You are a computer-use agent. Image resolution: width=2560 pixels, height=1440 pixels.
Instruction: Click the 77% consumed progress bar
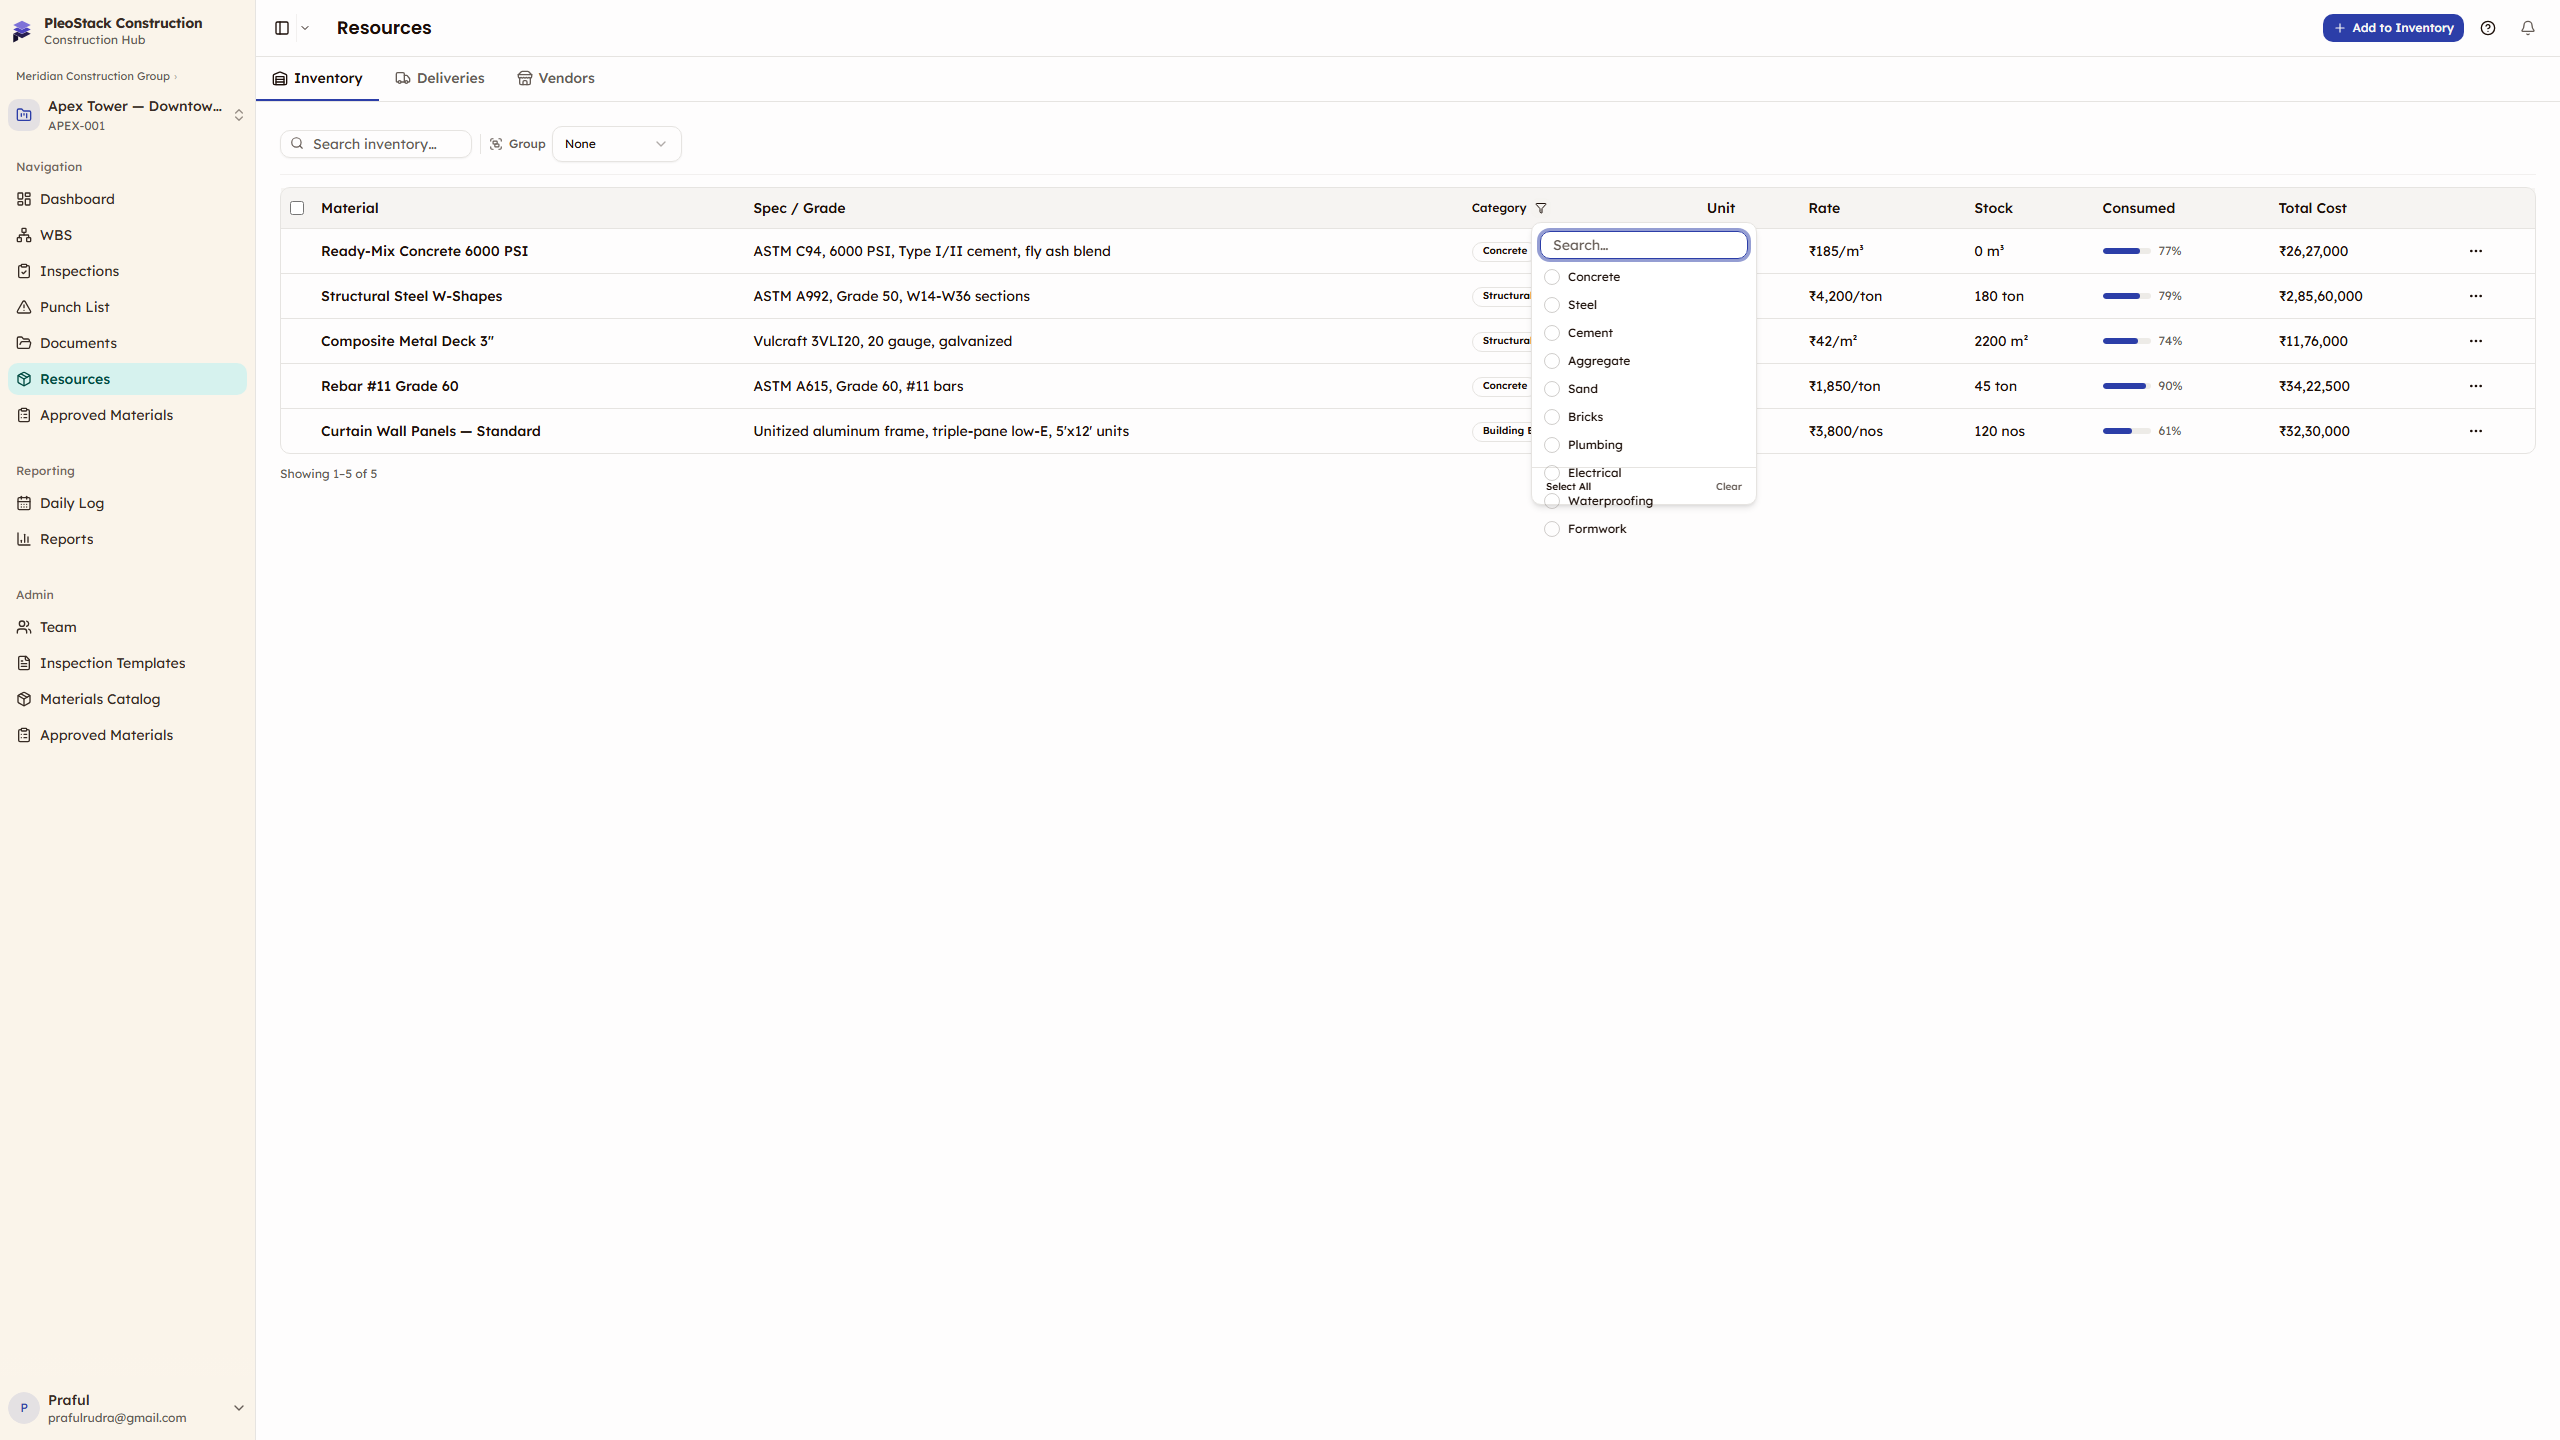(2126, 251)
